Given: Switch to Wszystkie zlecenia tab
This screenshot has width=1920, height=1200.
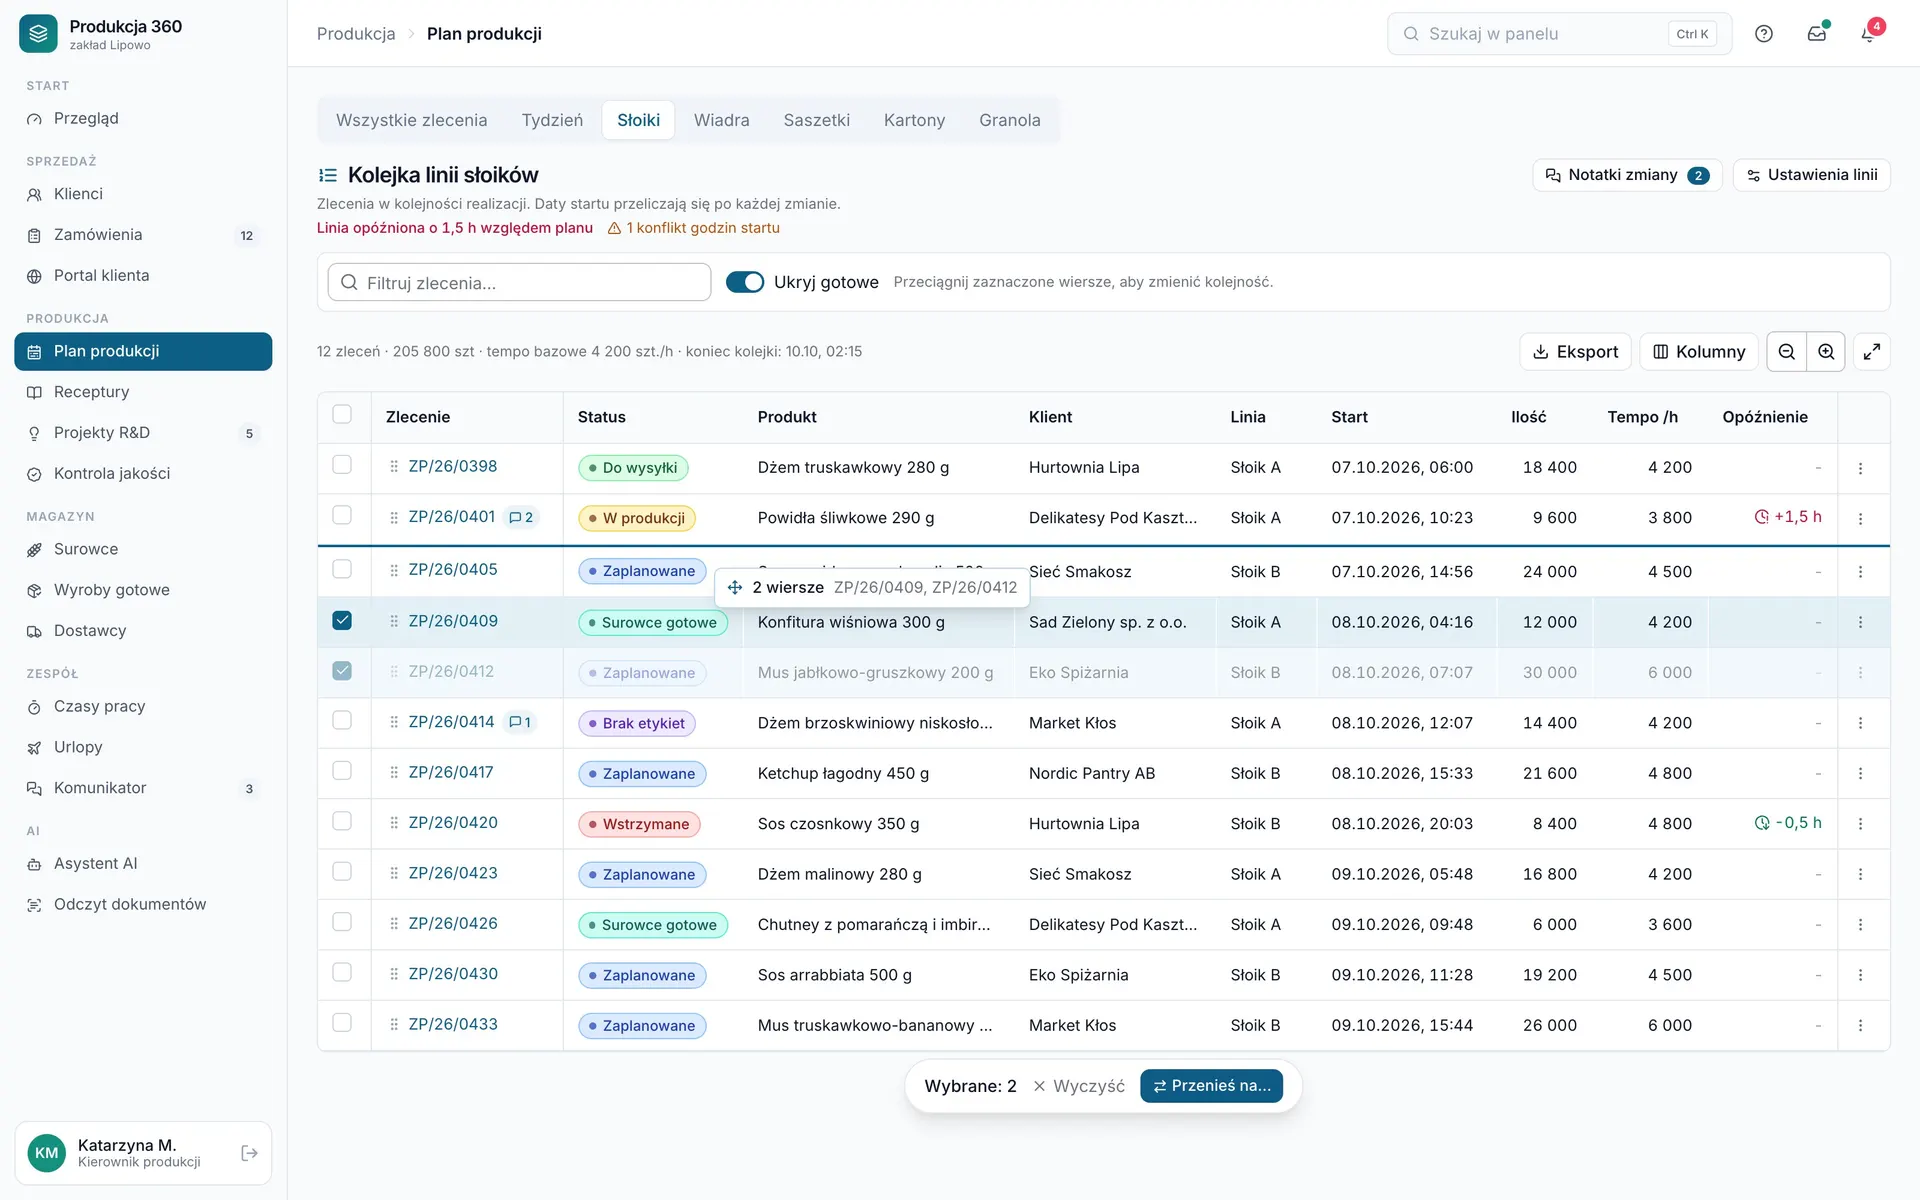Looking at the screenshot, I should click(x=411, y=120).
